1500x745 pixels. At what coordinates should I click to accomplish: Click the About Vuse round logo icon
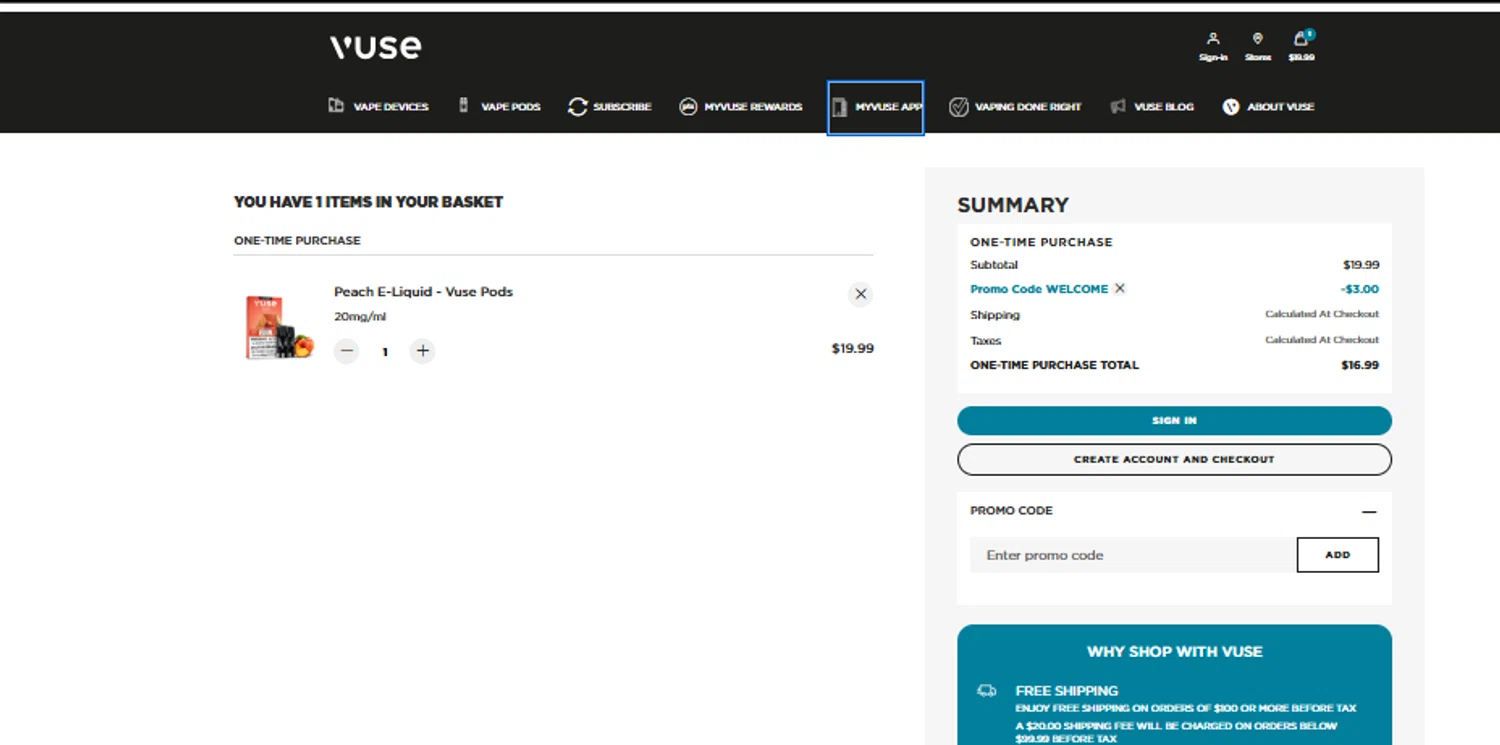tap(1231, 107)
